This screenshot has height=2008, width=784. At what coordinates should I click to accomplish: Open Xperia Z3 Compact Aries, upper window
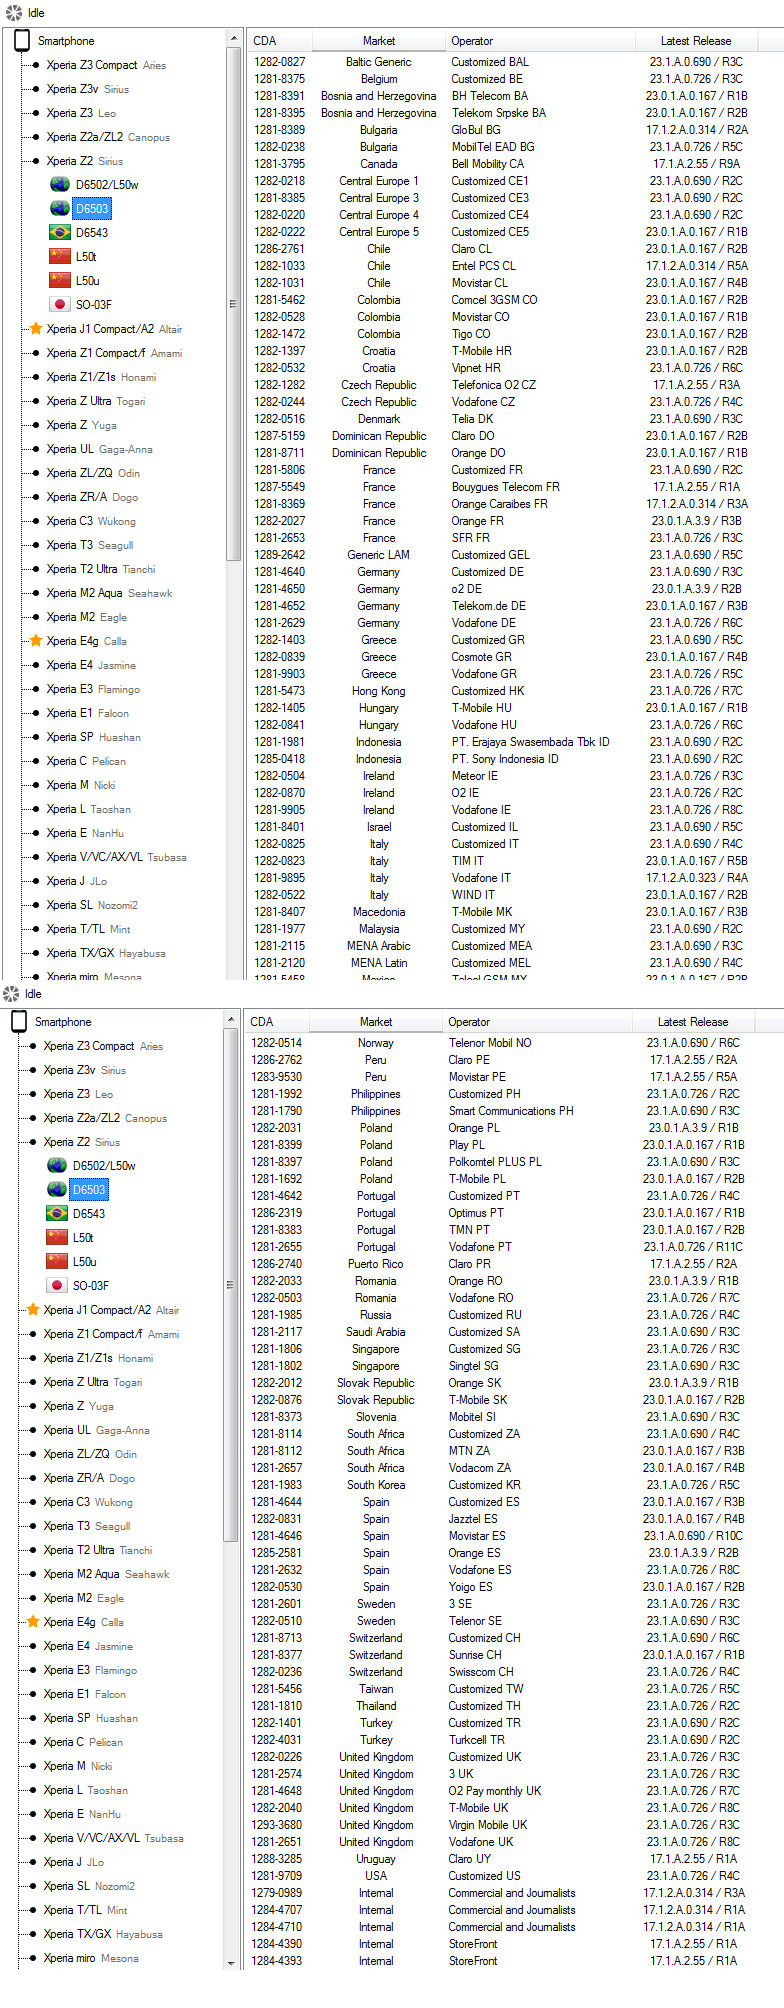106,65
